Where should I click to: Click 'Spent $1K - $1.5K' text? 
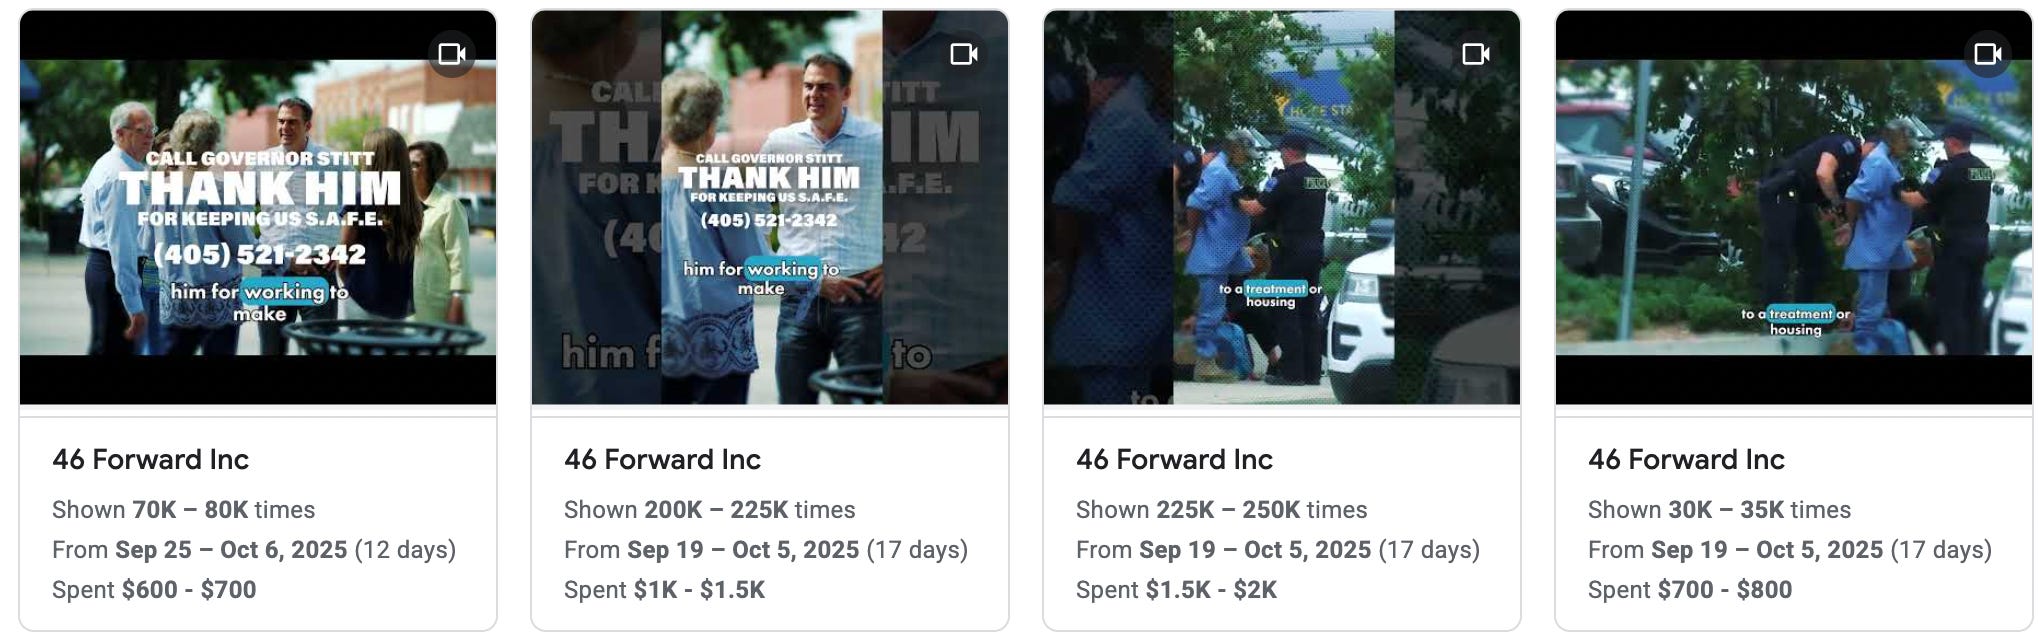pyautogui.click(x=664, y=590)
